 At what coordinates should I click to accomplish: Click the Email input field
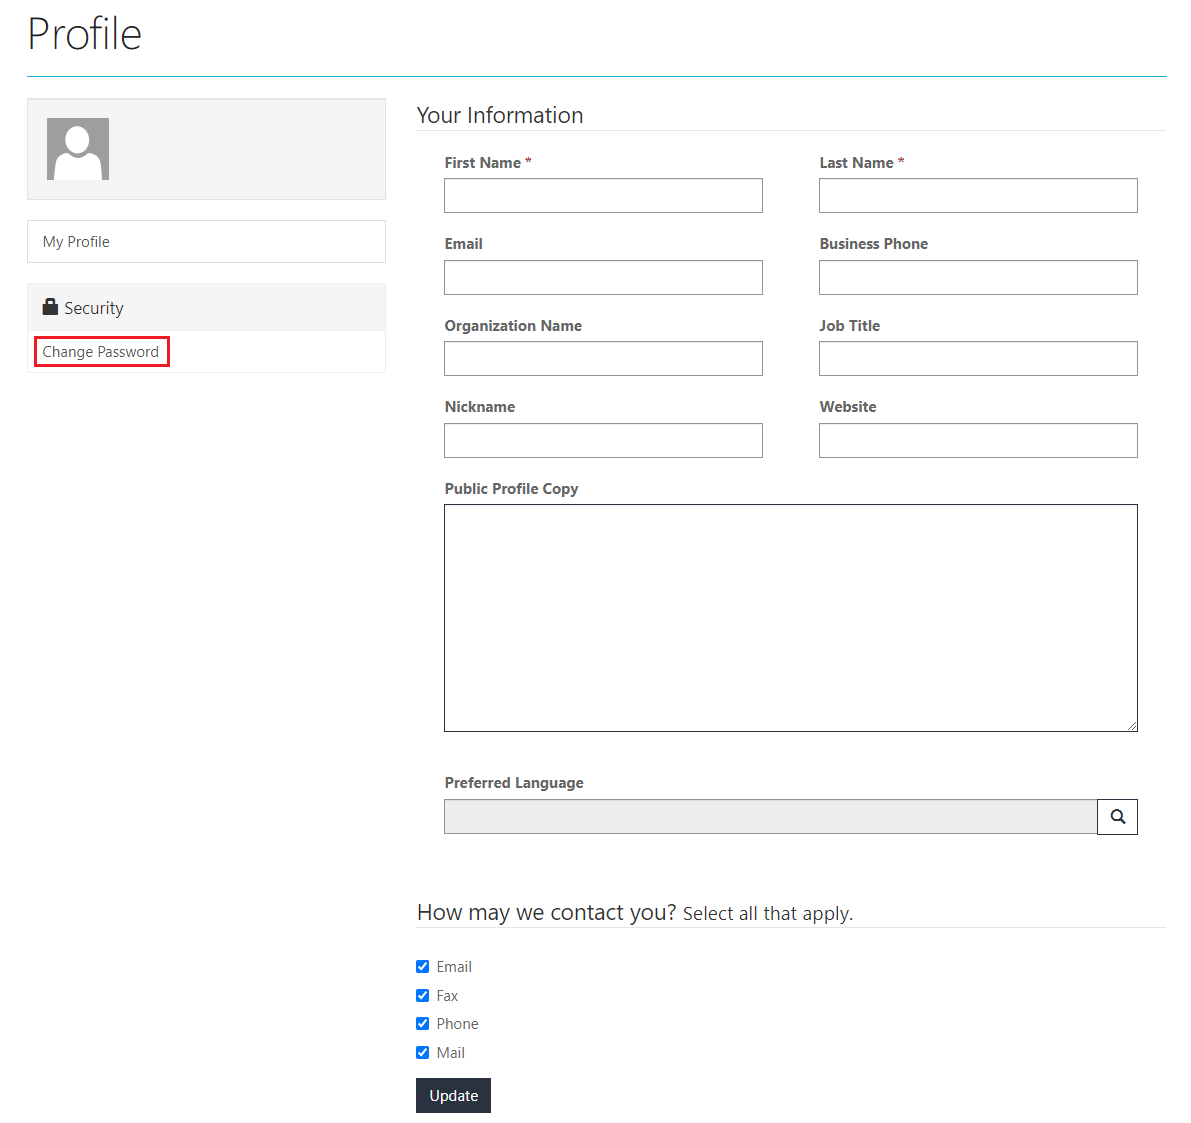coord(603,278)
